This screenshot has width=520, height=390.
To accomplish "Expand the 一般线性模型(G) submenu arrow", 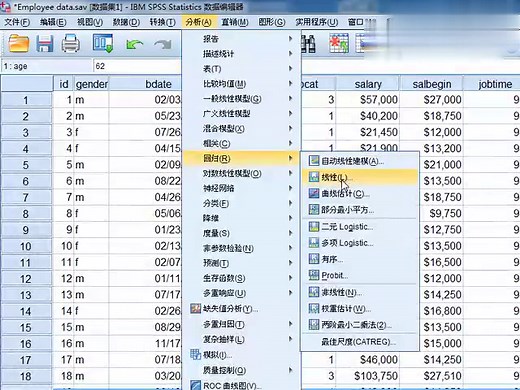I will pos(291,99).
